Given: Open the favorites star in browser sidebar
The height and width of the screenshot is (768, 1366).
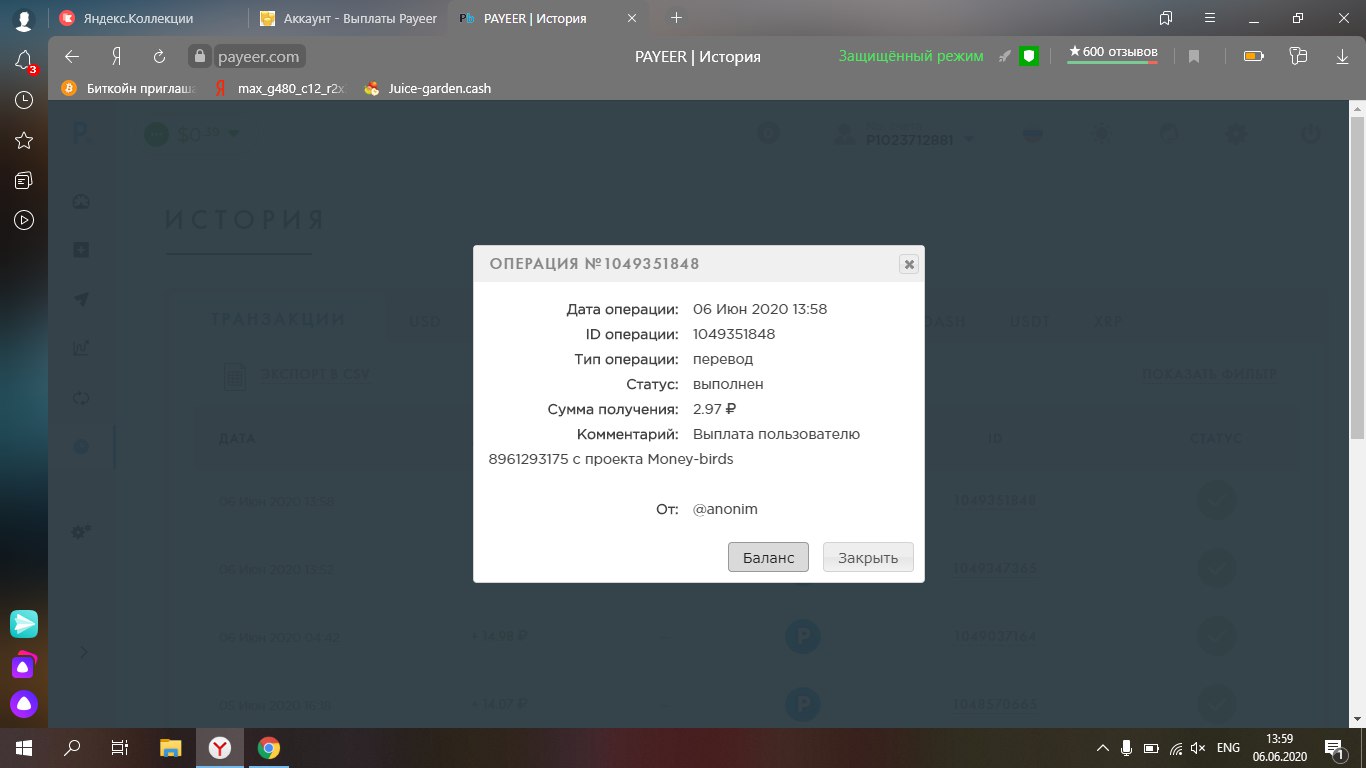Looking at the screenshot, I should click(24, 140).
